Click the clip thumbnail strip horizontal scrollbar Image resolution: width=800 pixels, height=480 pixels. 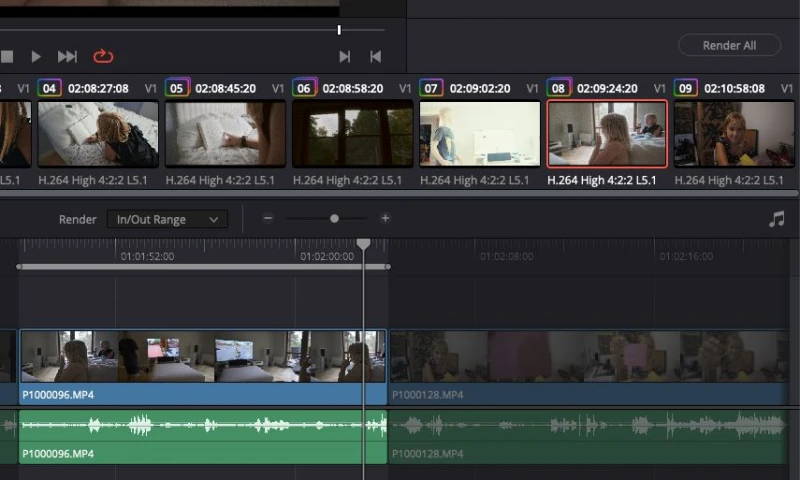399,194
